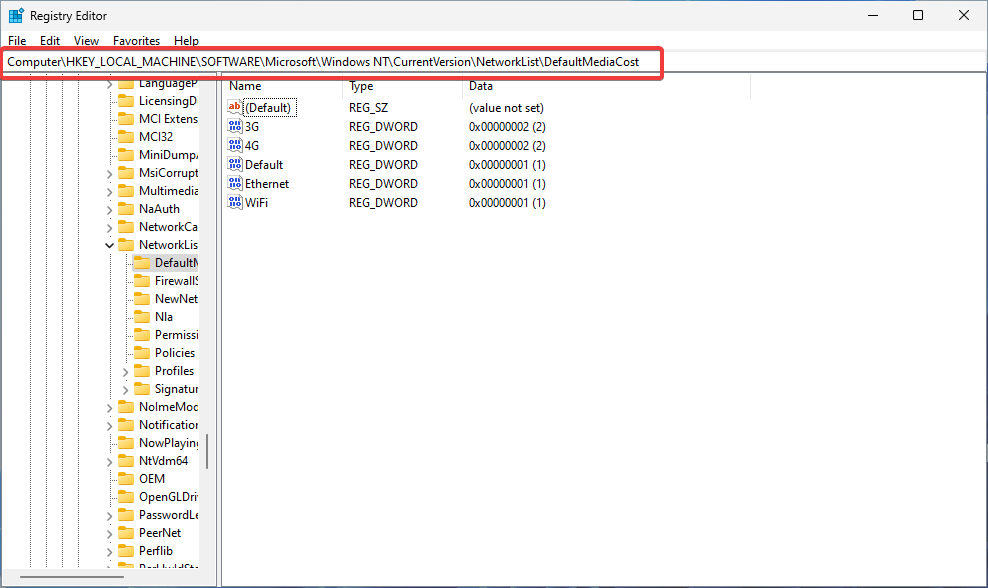Open the Help menu
The width and height of the screenshot is (988, 588).
pos(186,40)
